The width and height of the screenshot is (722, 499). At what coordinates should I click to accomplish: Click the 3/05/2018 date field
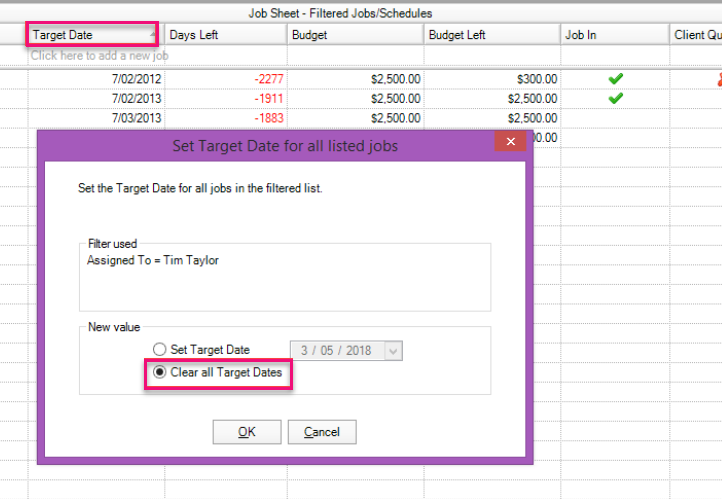[x=336, y=350]
